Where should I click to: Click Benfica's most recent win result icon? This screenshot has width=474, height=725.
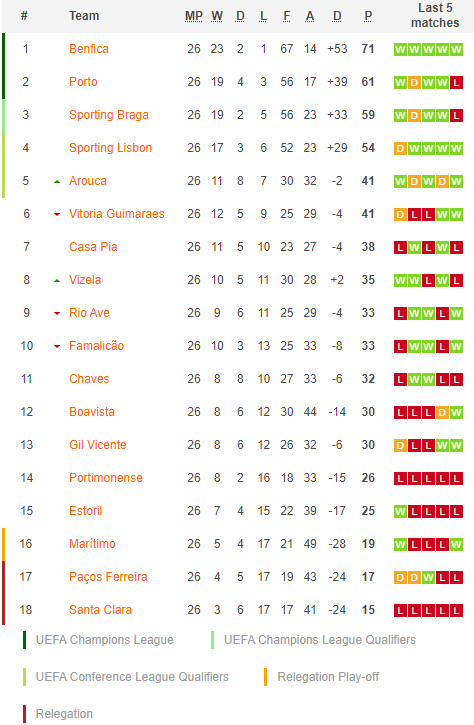(456, 49)
